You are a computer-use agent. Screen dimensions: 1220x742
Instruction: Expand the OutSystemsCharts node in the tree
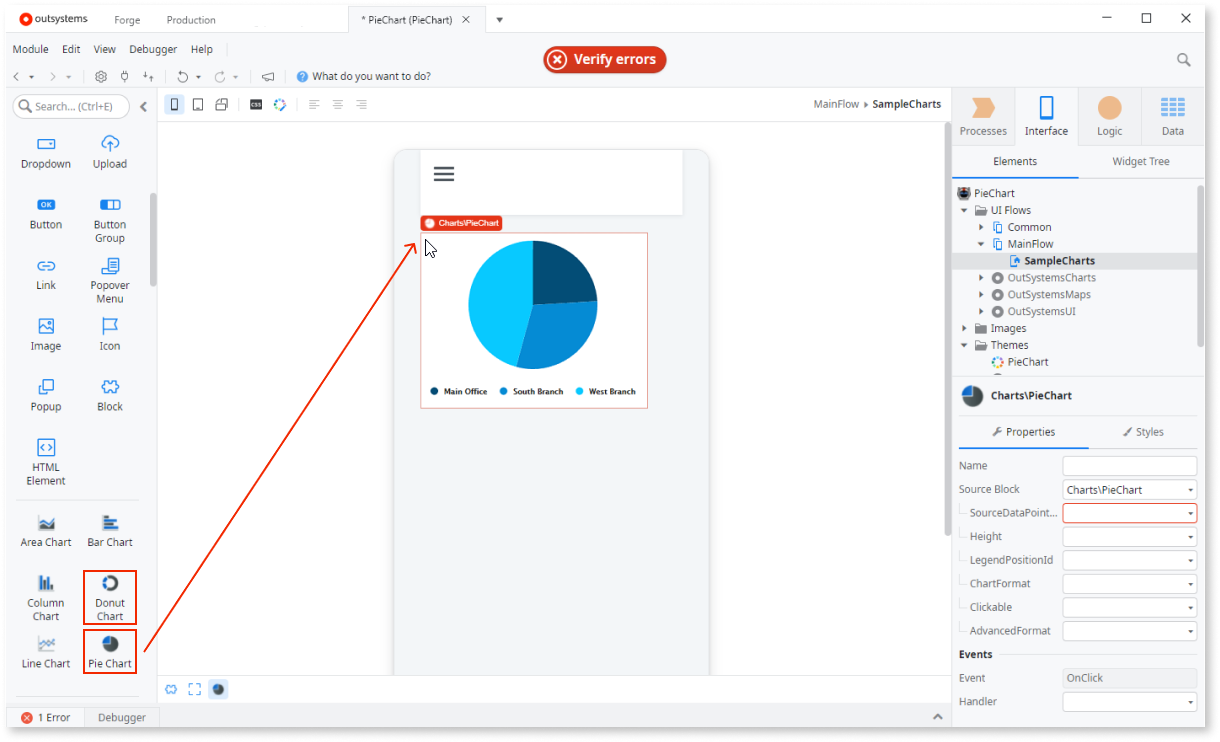pyautogui.click(x=981, y=277)
